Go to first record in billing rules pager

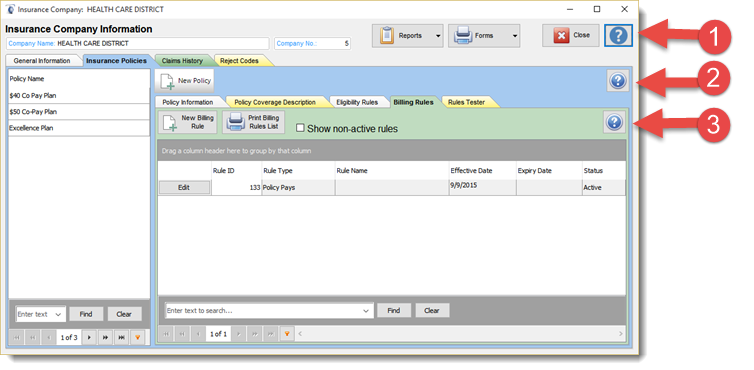click(x=166, y=333)
